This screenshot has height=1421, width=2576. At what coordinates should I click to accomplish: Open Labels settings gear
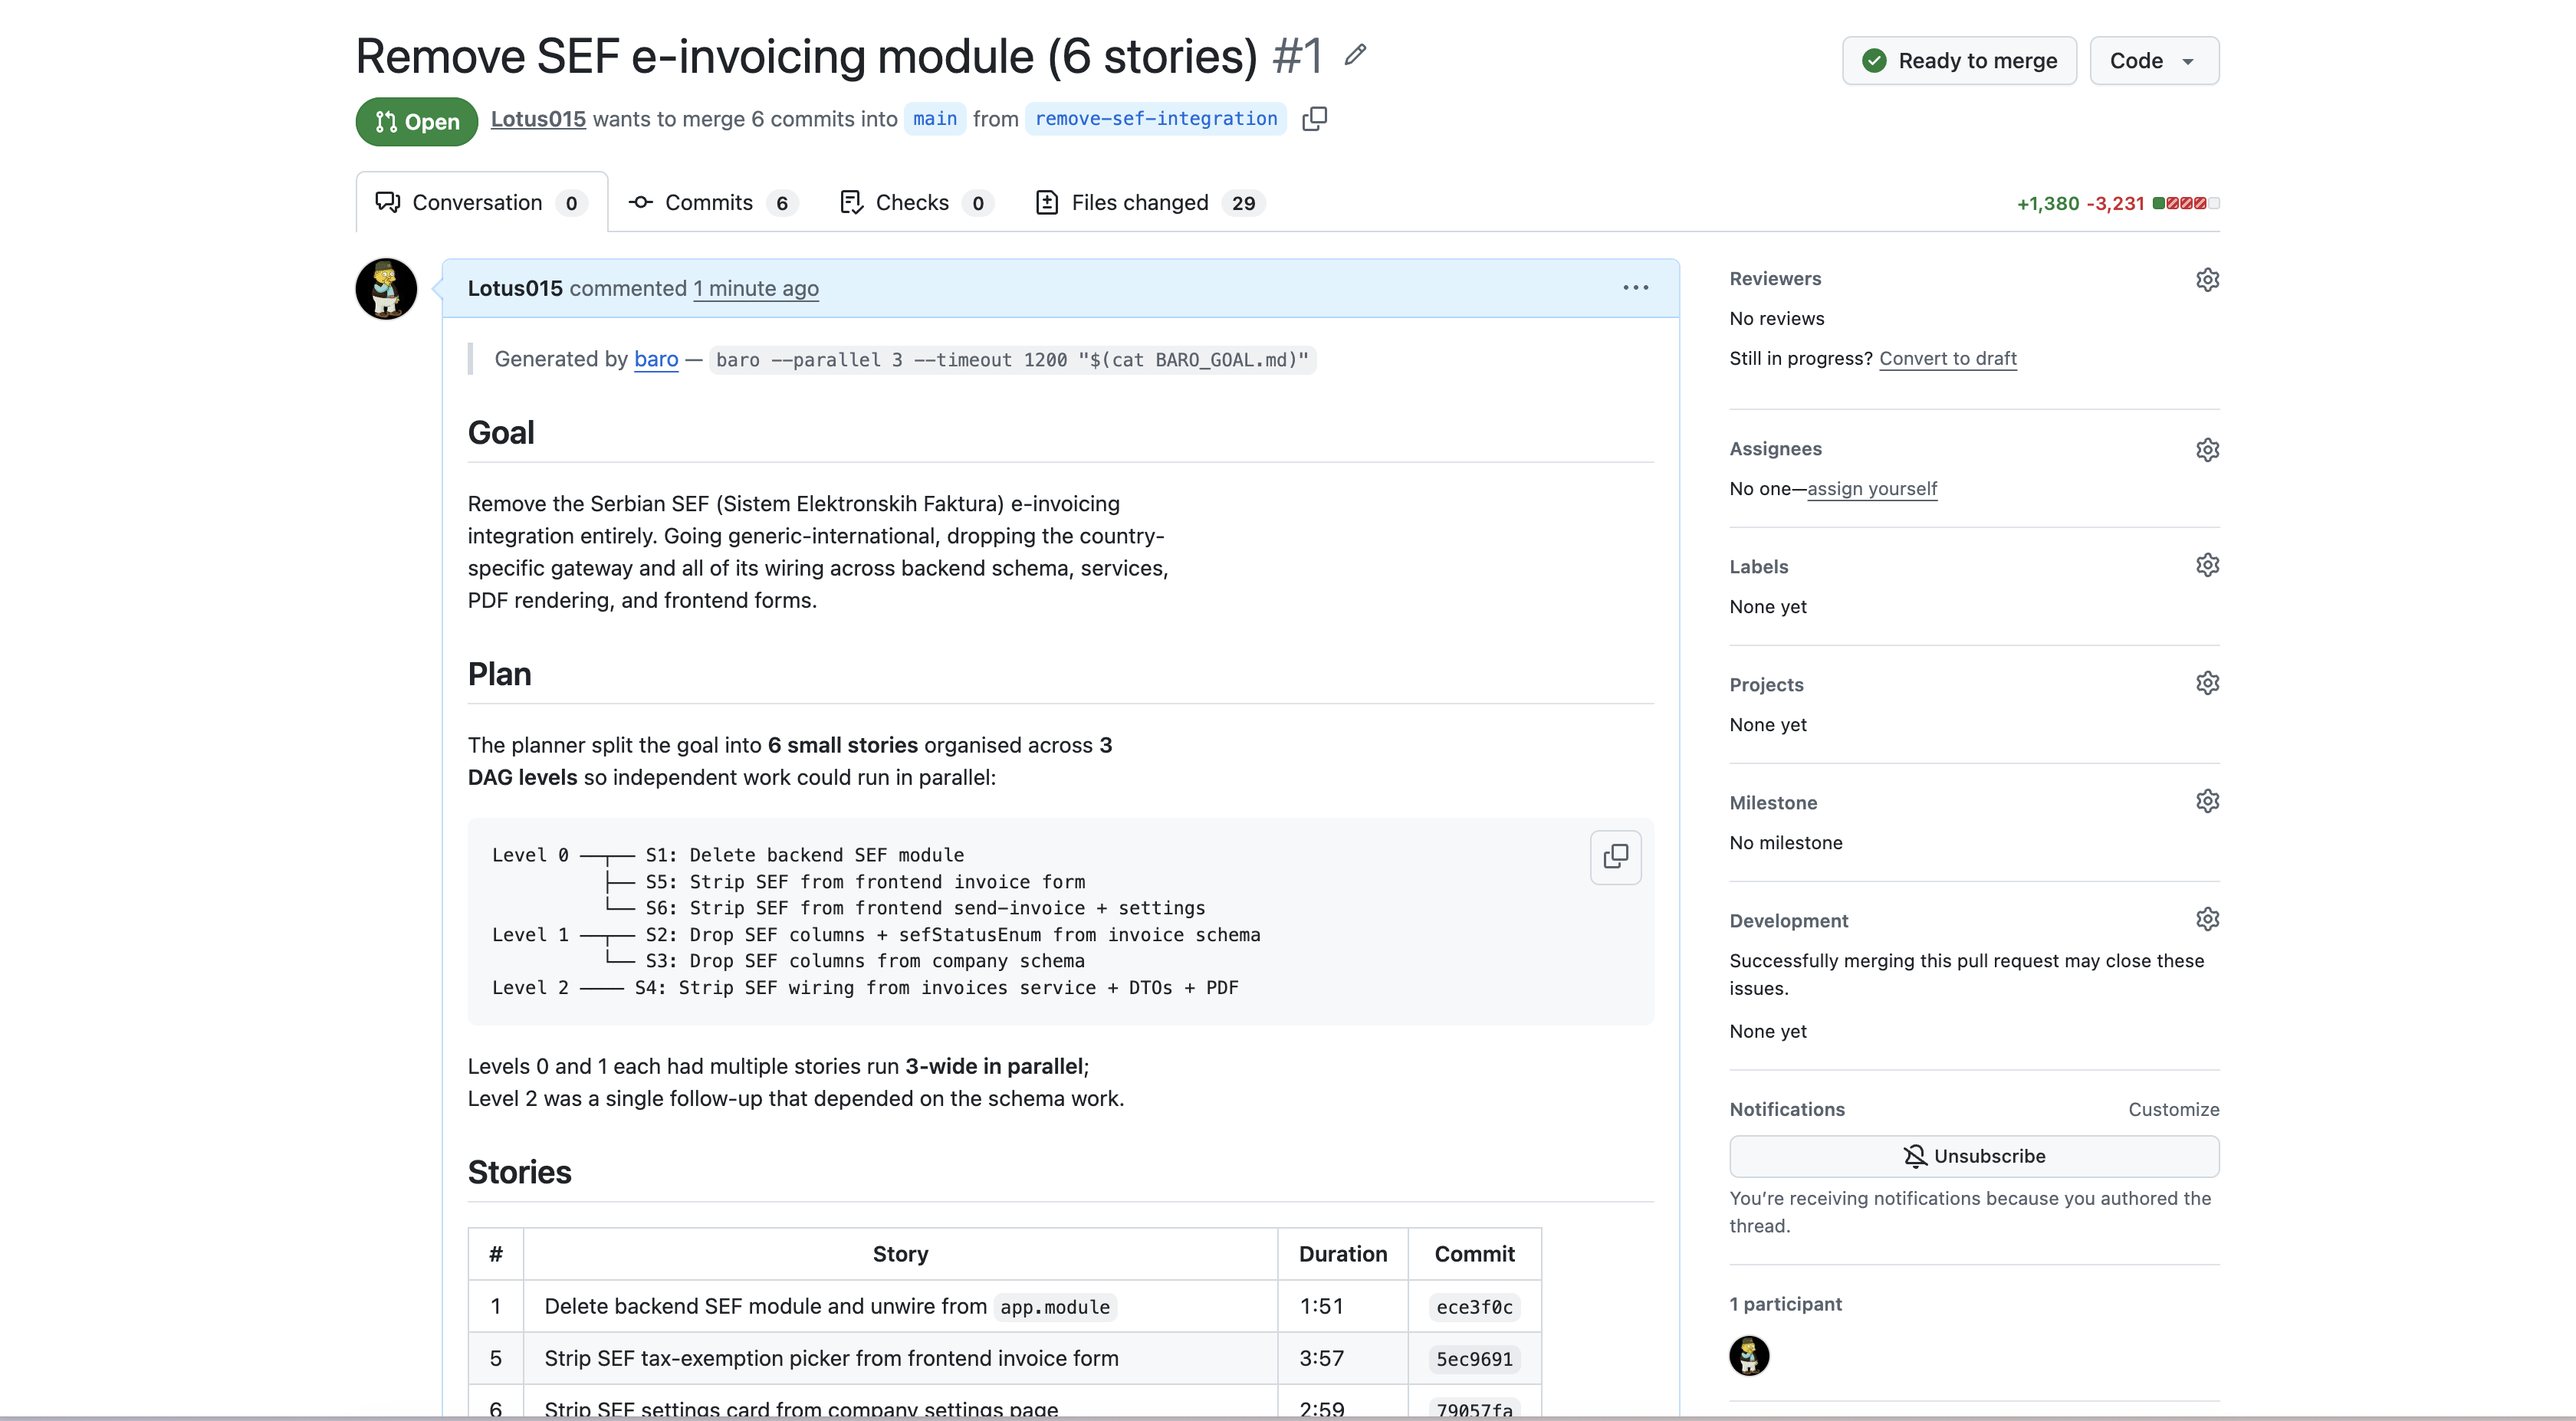tap(2207, 565)
